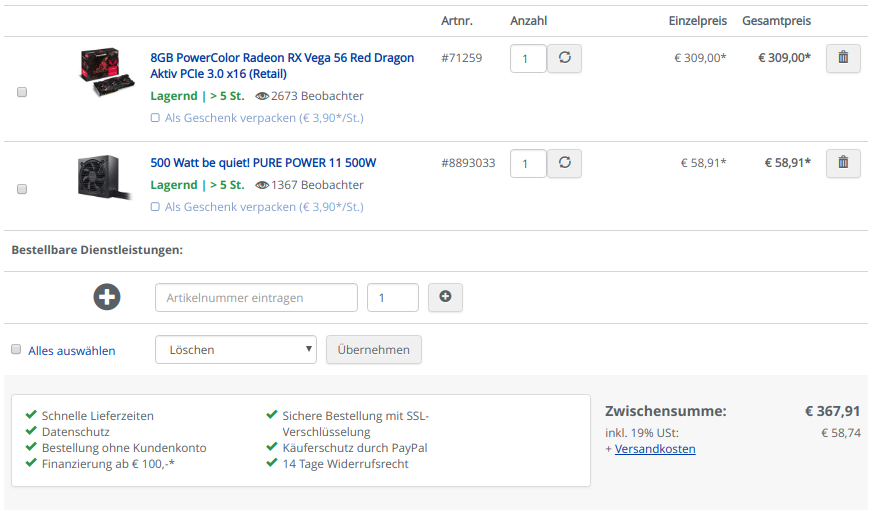Focus the Artikelnummer eintragen field
Image resolution: width=876 pixels, height=514 pixels.
tap(256, 298)
